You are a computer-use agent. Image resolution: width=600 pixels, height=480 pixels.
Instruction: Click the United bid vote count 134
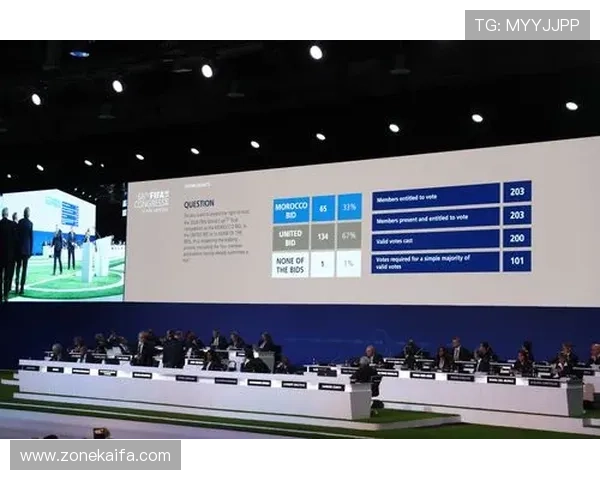point(323,237)
